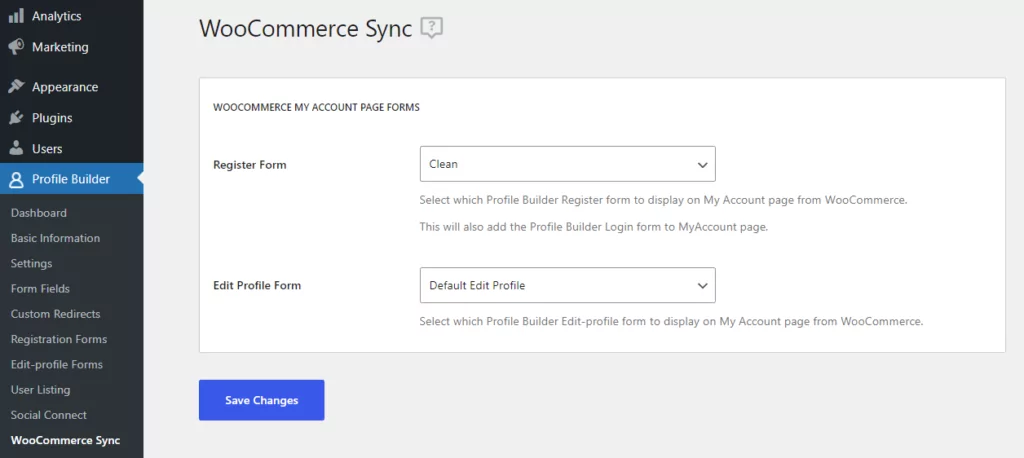This screenshot has height=458, width=1024.
Task: Click the Save Changes button
Action: point(261,401)
